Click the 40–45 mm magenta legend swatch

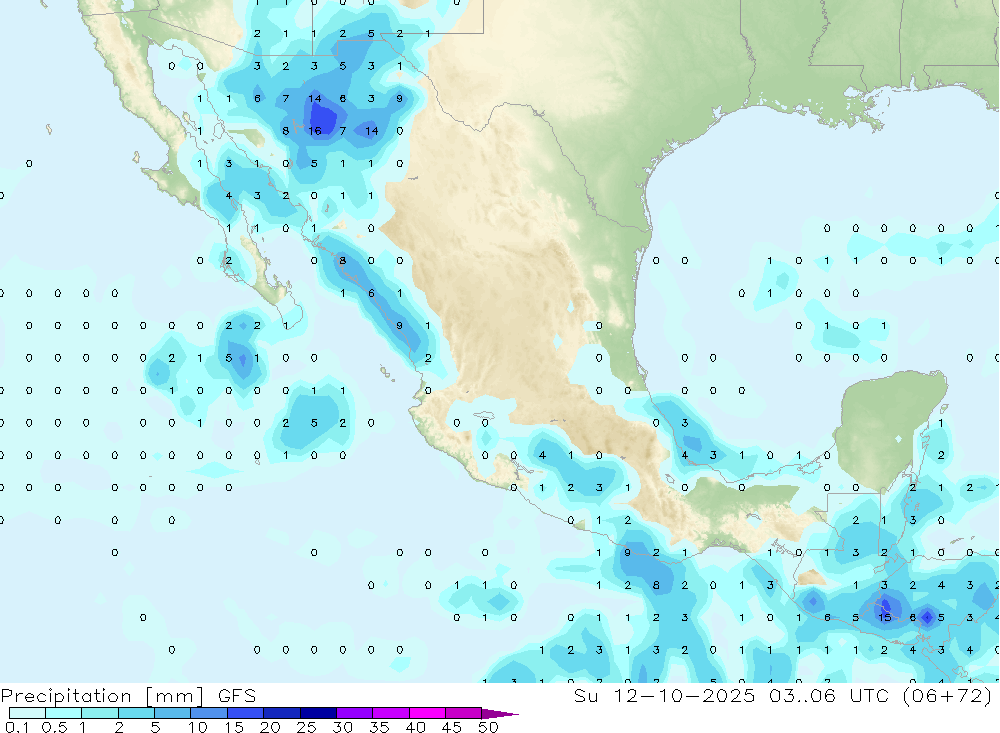tap(427, 713)
